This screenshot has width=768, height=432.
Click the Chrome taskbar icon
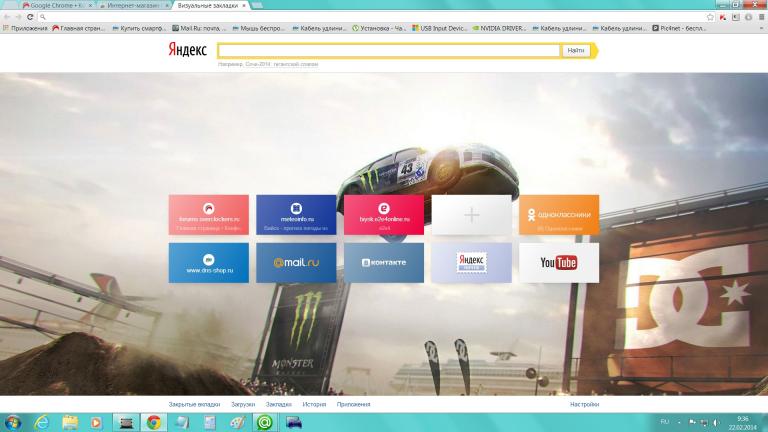pos(154,422)
